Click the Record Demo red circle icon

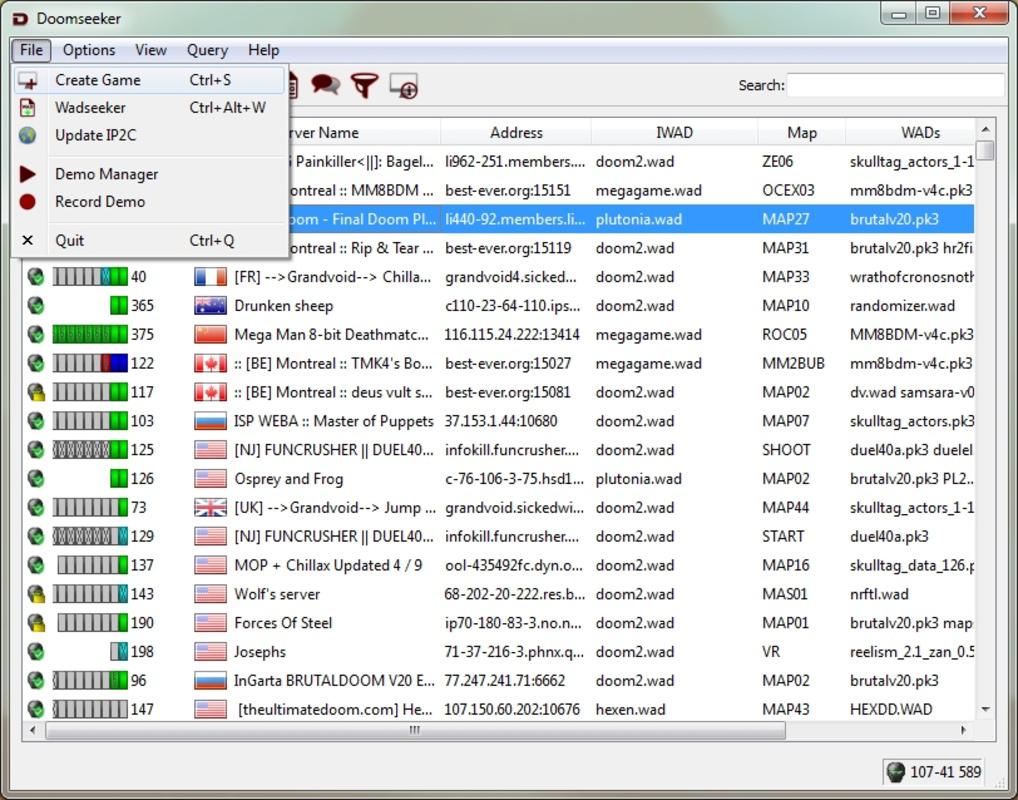click(x=27, y=202)
